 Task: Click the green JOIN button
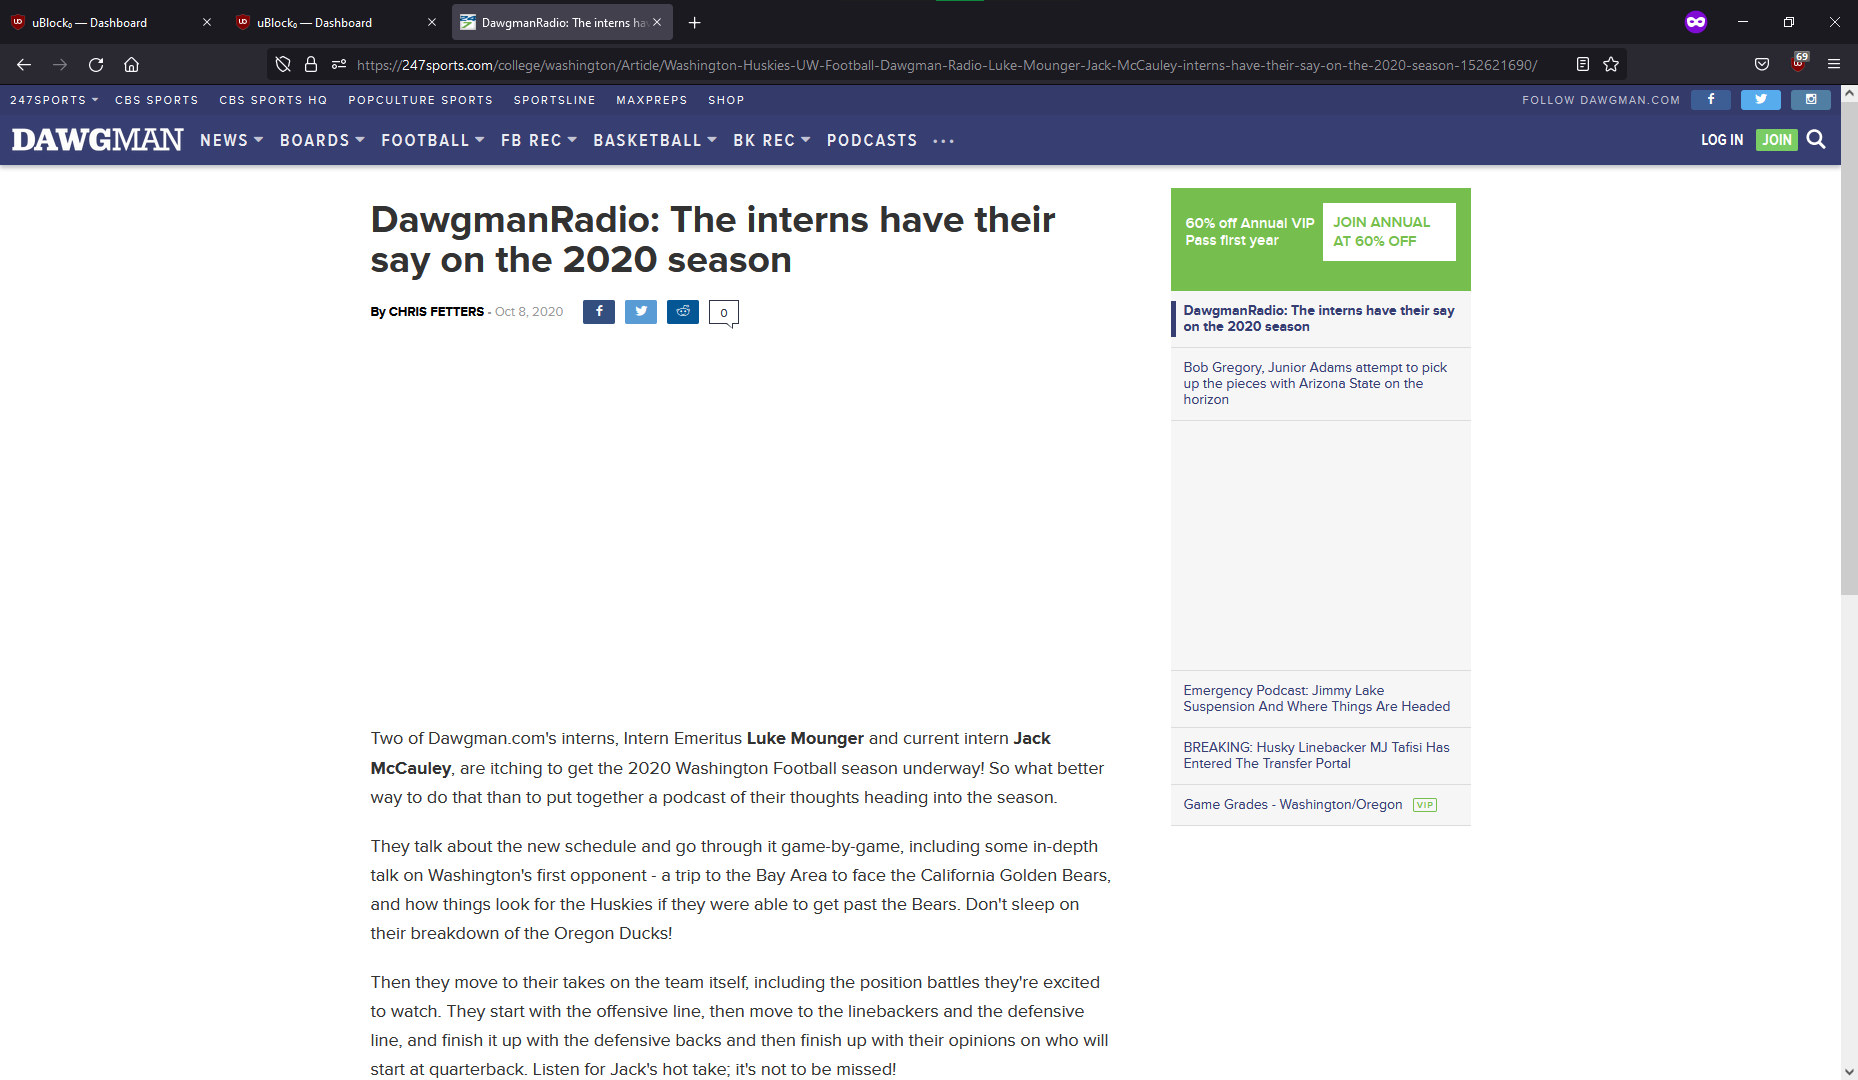tap(1775, 140)
